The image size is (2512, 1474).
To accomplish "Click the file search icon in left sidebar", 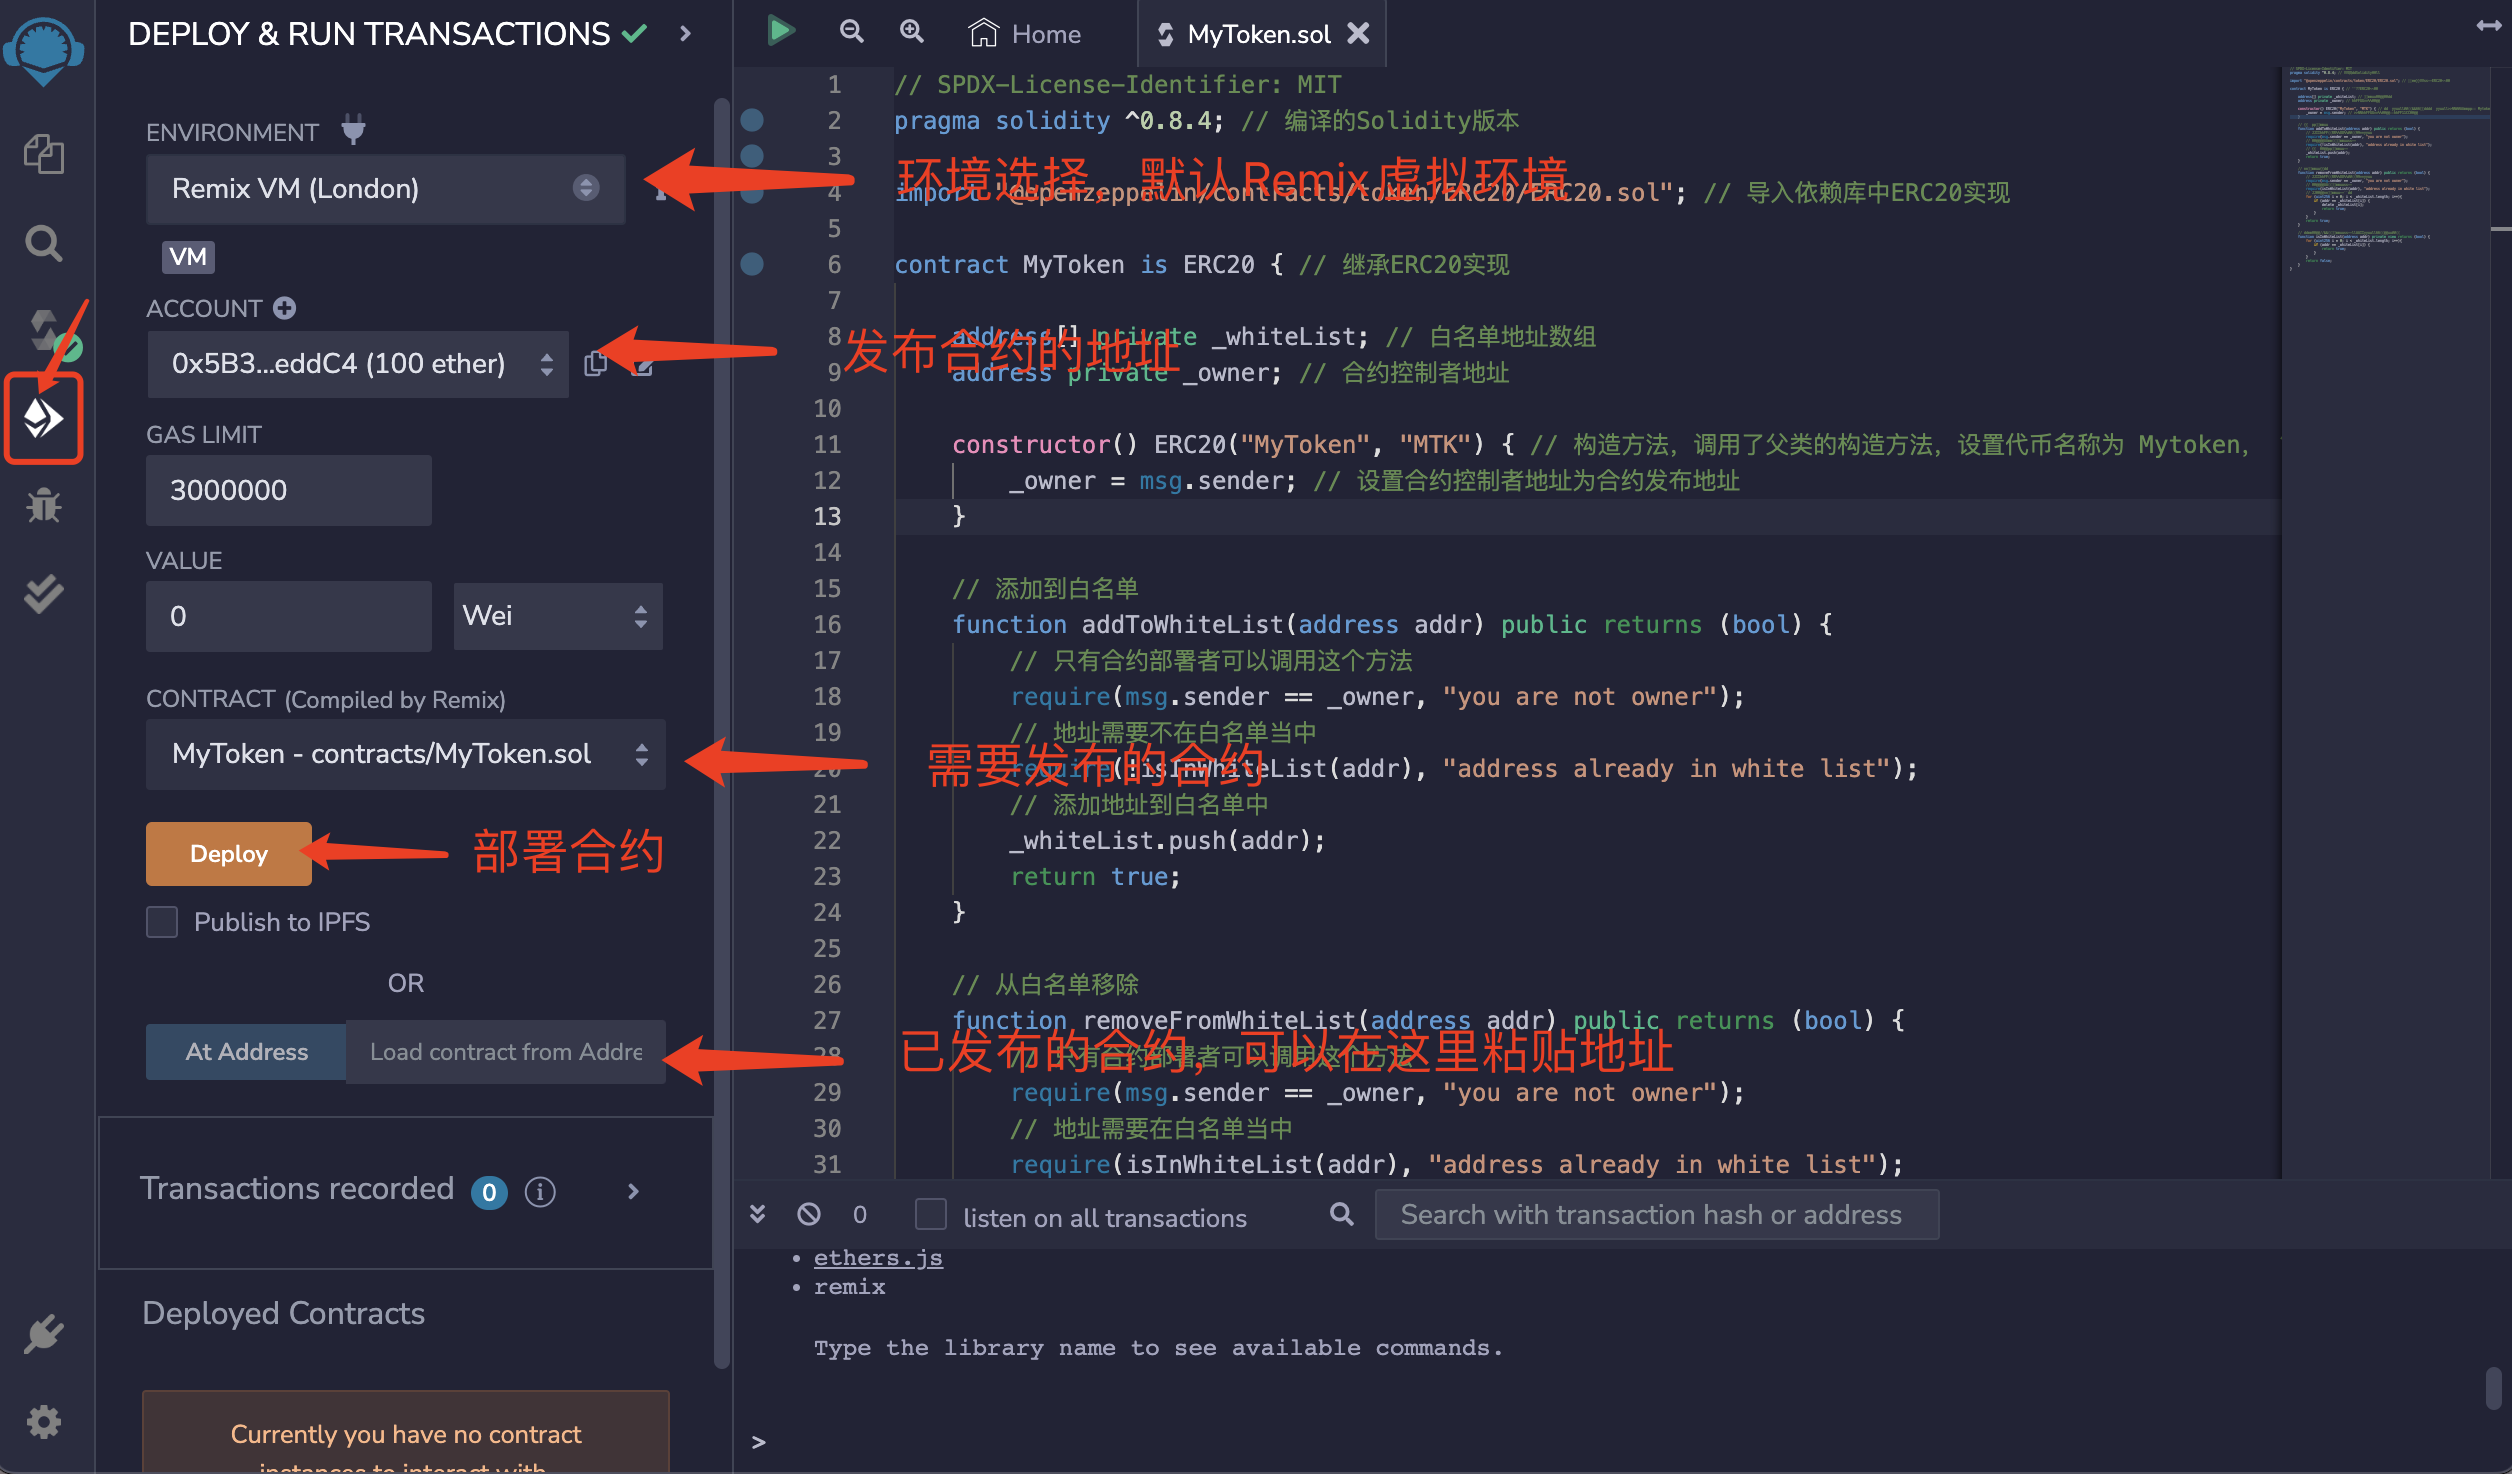I will (47, 240).
